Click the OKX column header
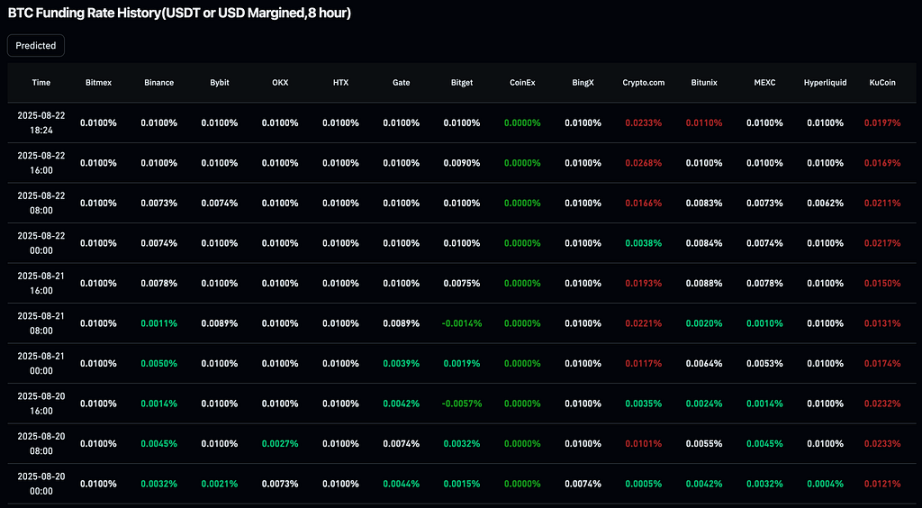Screen dimensions: 922x508 click(280, 83)
